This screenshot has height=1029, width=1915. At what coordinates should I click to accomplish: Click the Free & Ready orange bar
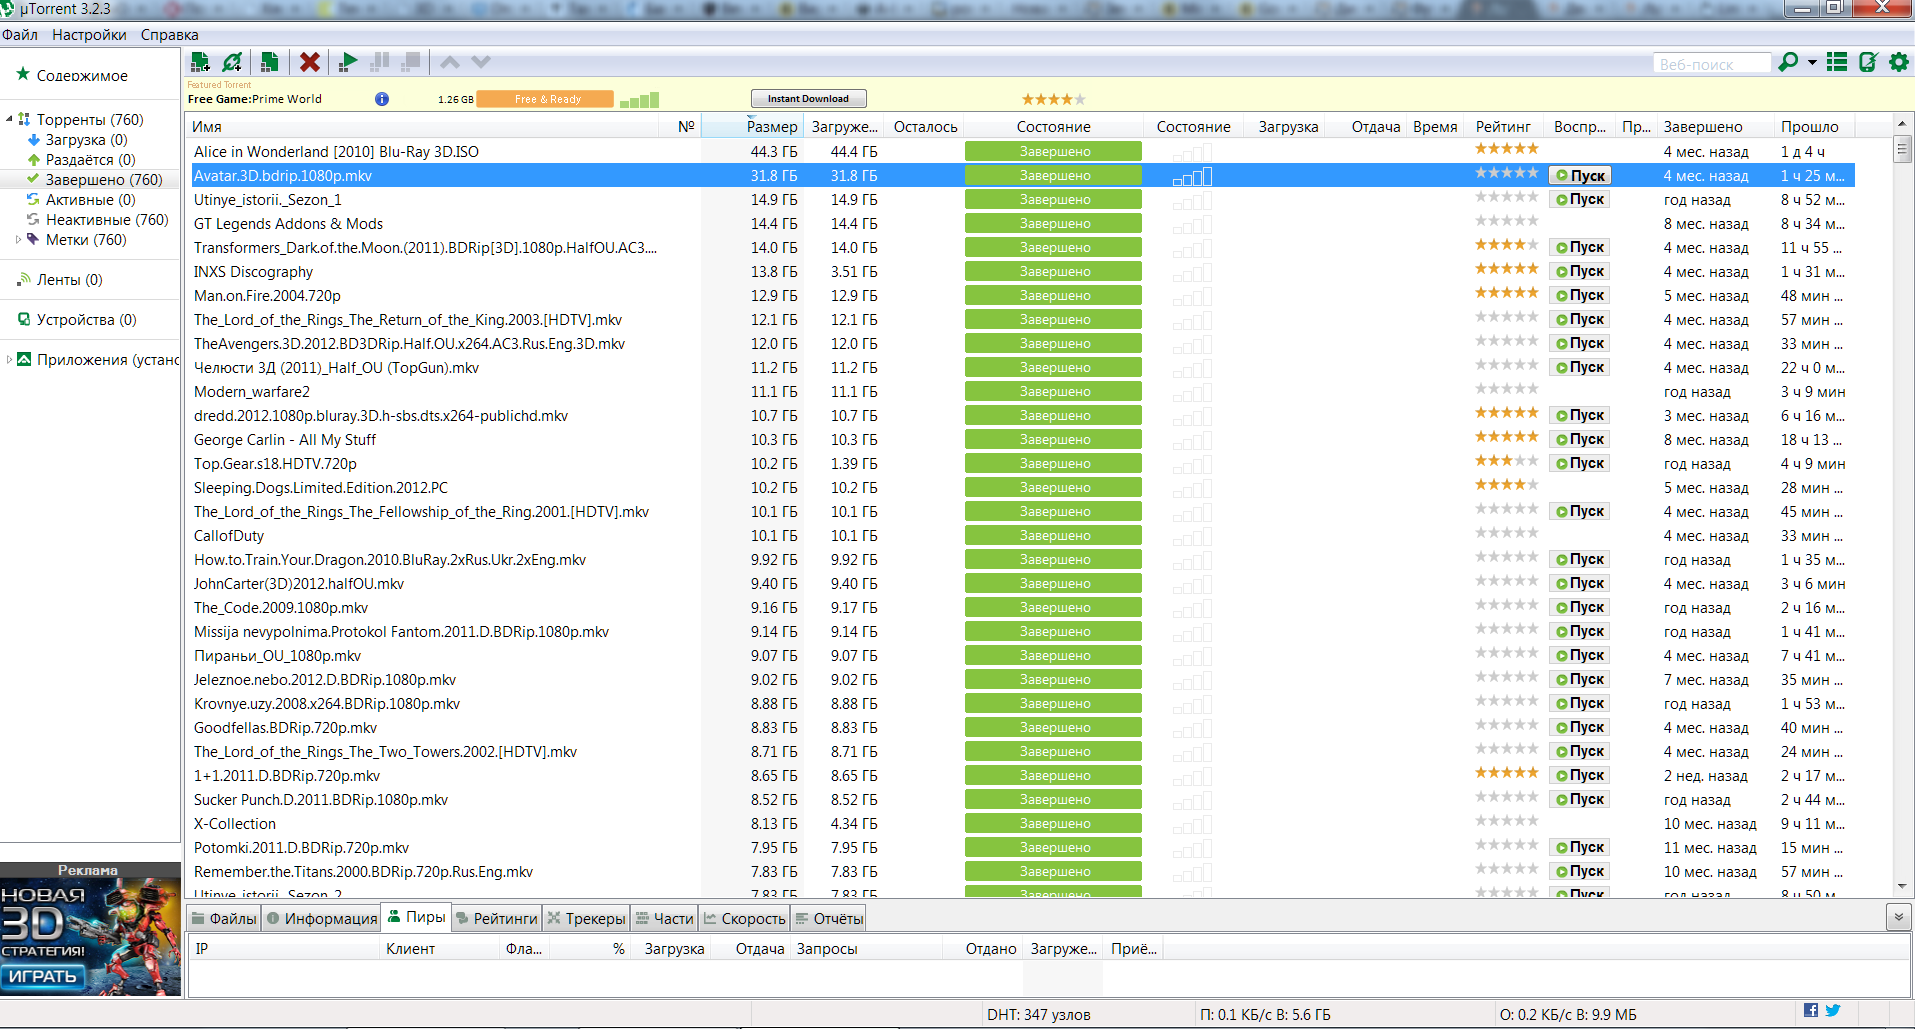click(546, 99)
